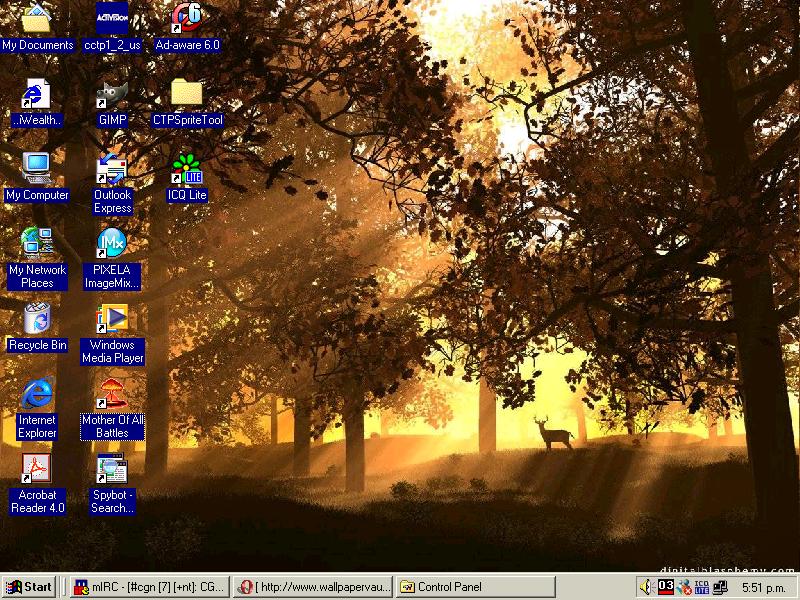Switch to the mIRC taskbar window

pyautogui.click(x=149, y=587)
